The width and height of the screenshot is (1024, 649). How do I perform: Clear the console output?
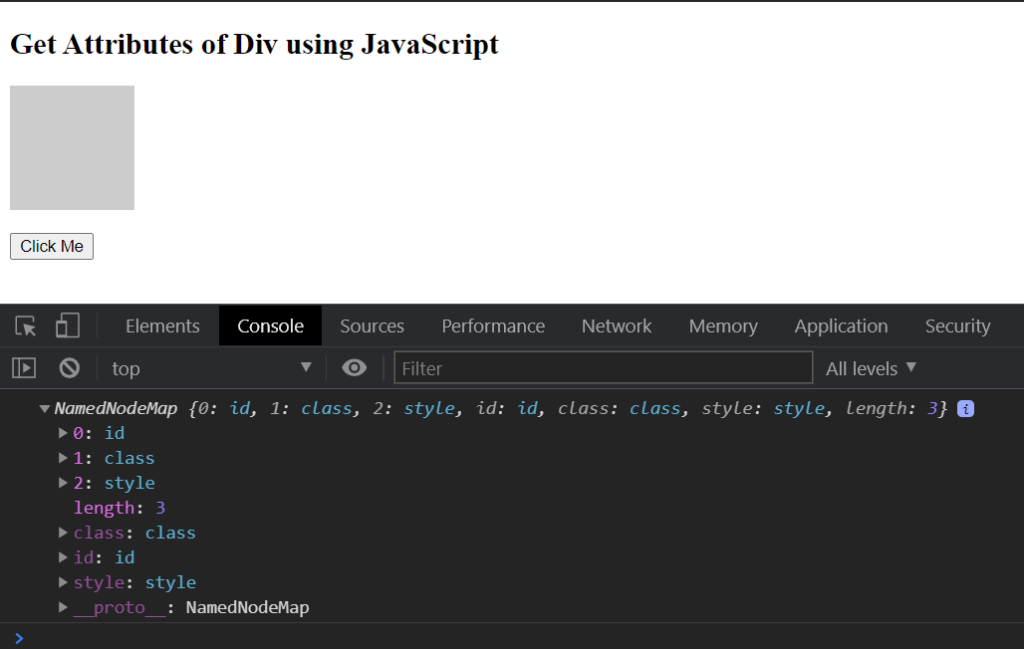[x=68, y=368]
